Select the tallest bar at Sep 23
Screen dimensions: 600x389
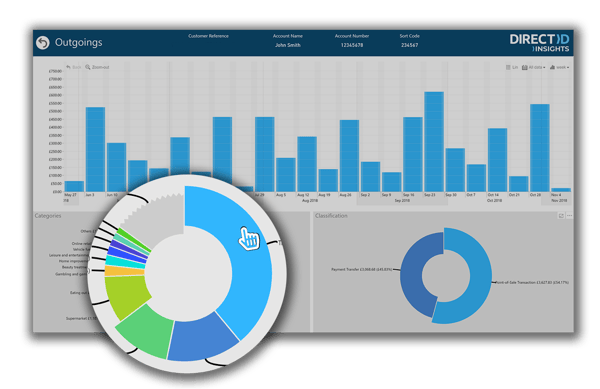(434, 142)
